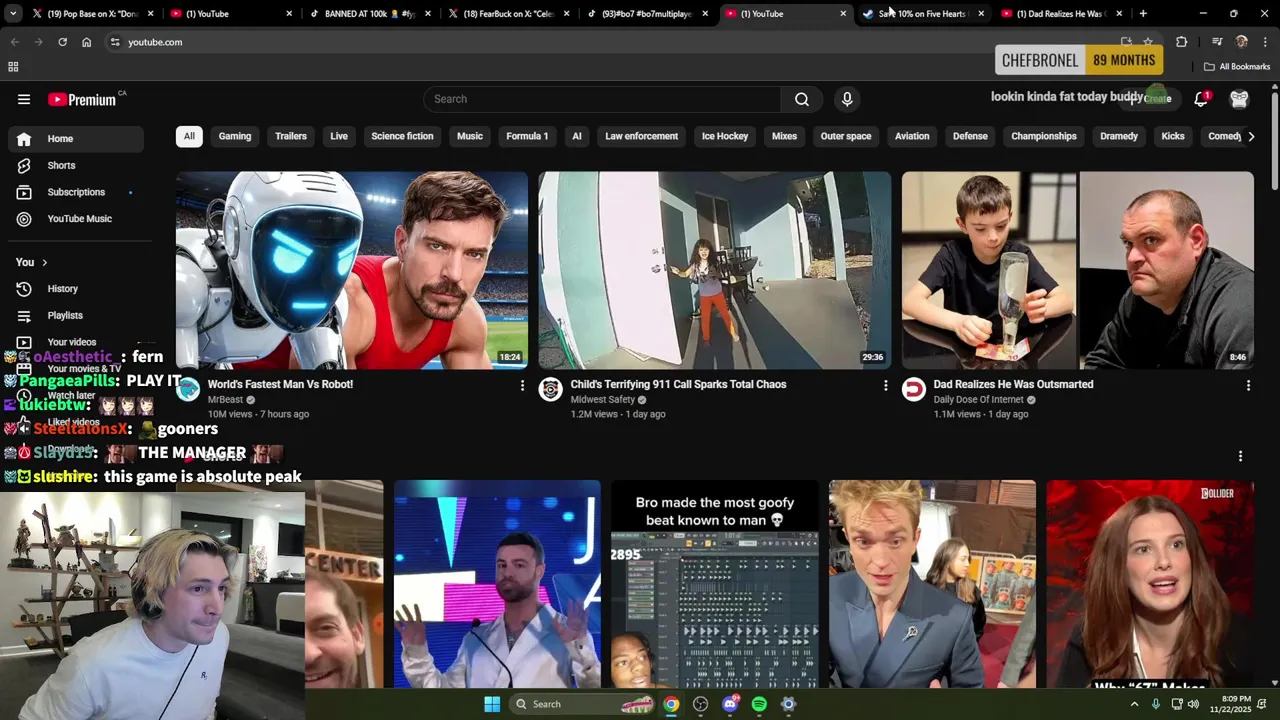Viewport: 1280px width, 720px height.
Task: Open the MrBeast channel avatar
Action: pos(188,390)
